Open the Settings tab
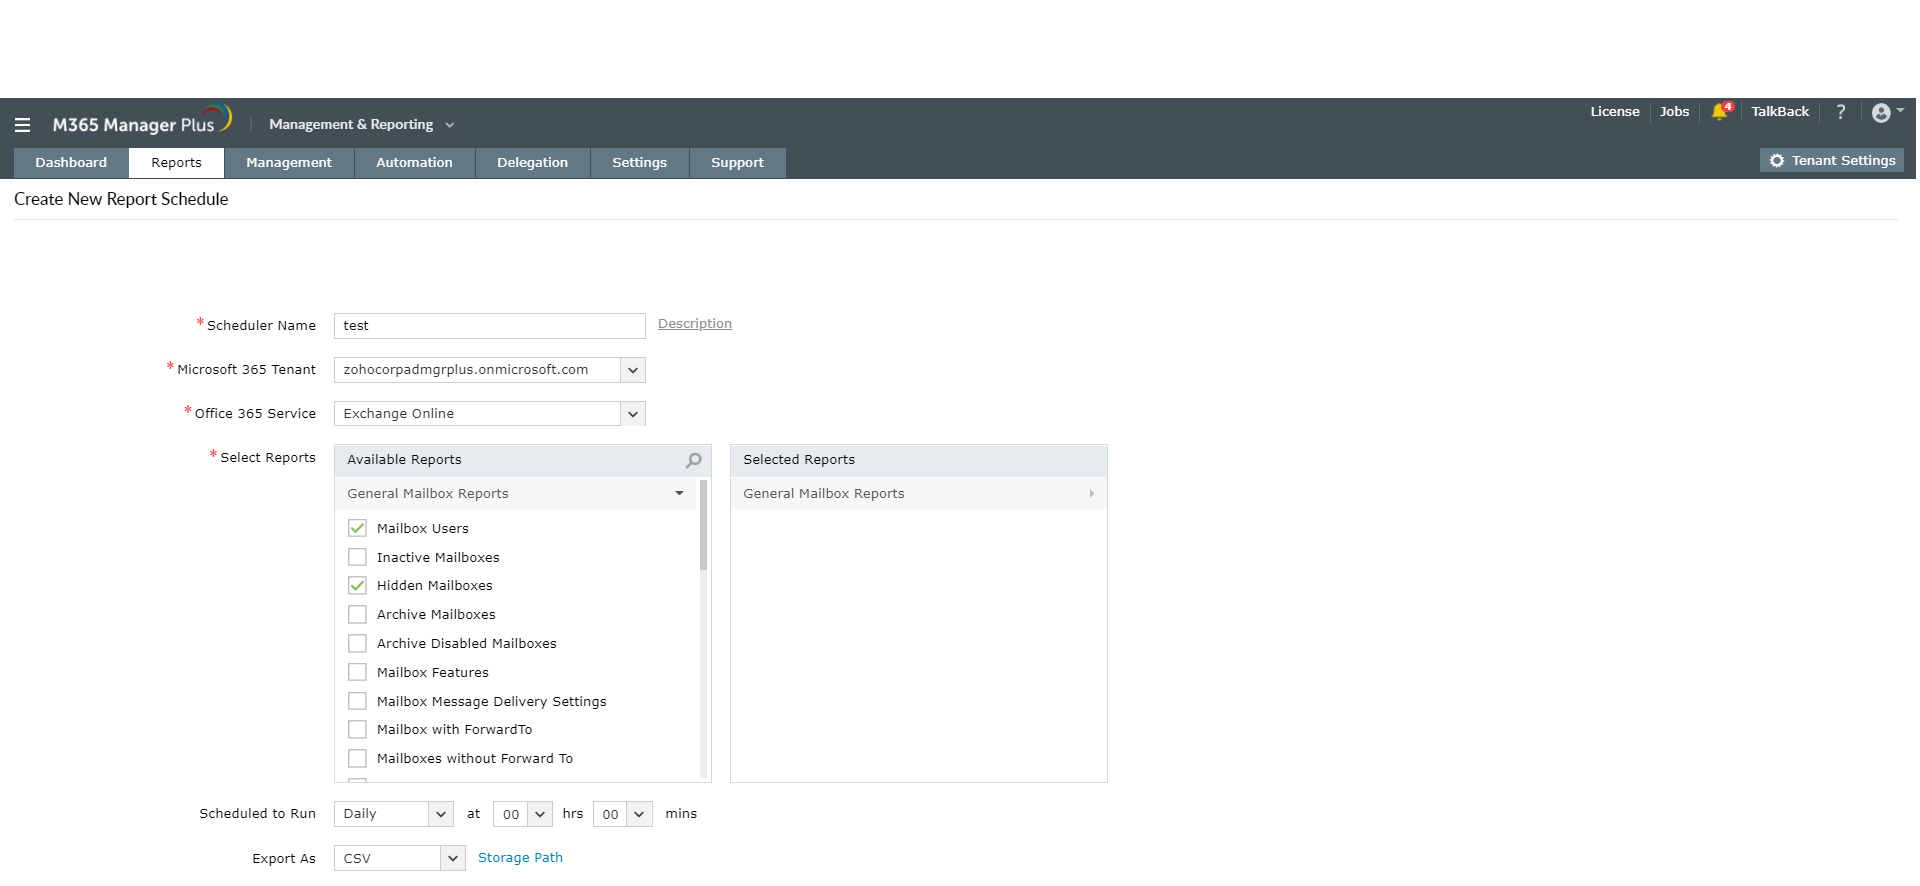The height and width of the screenshot is (886, 1920). 640,163
